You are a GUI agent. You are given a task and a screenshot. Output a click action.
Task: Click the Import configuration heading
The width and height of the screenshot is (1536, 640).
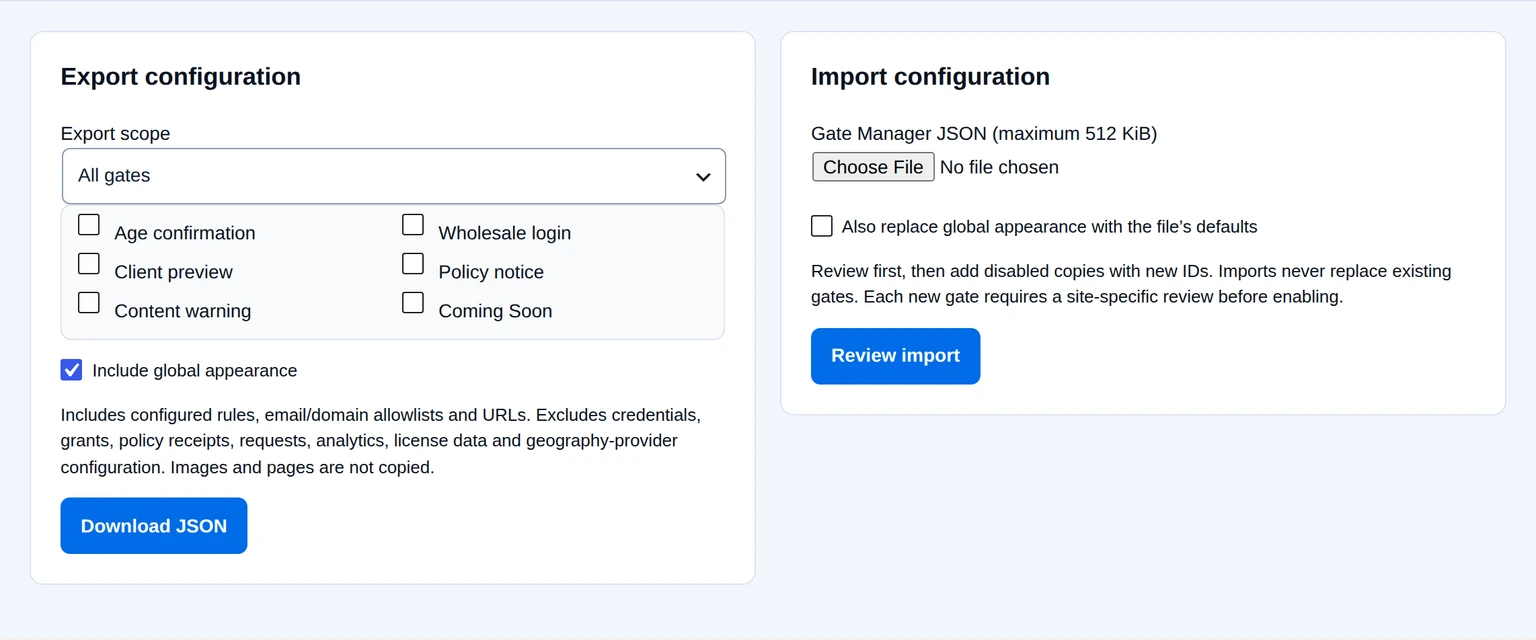930,77
